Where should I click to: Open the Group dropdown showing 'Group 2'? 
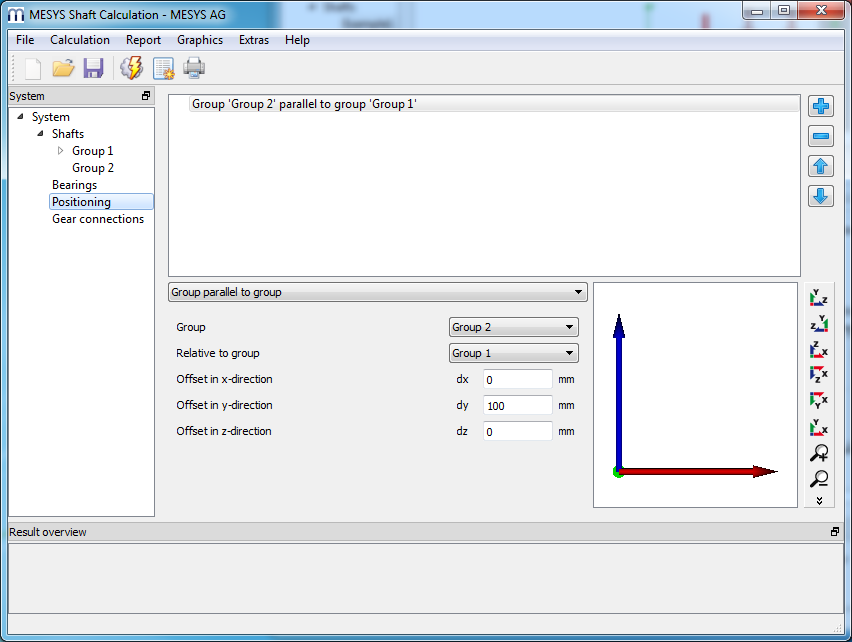point(513,327)
